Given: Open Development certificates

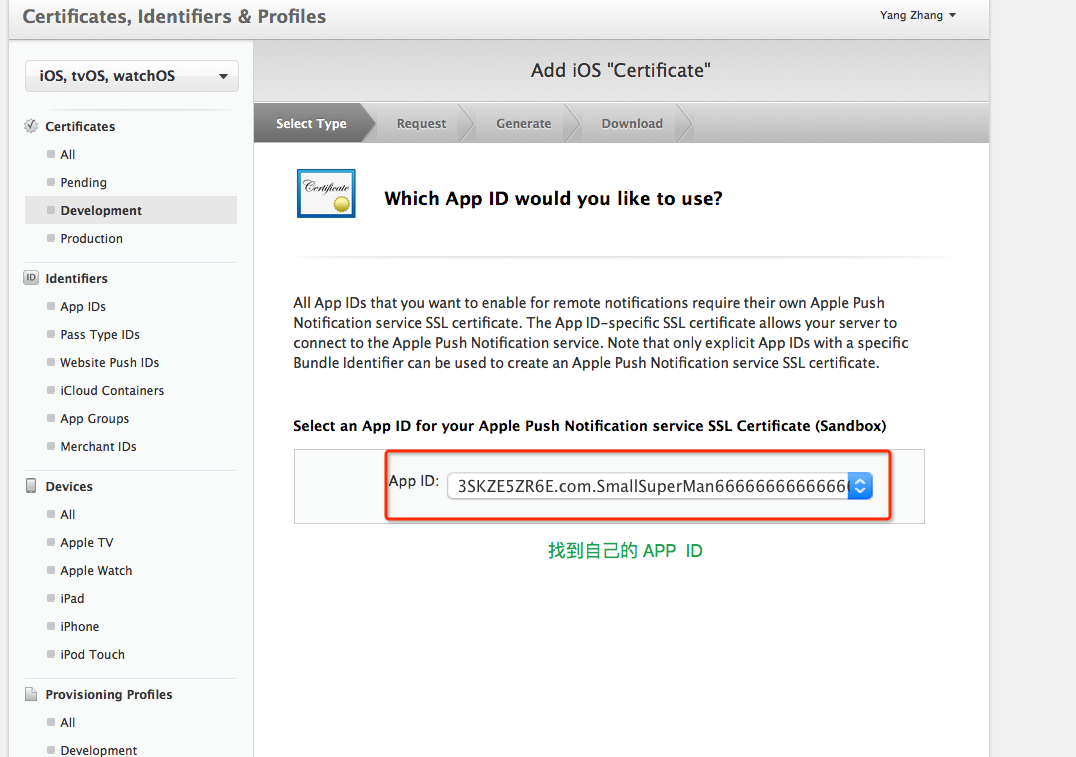Looking at the screenshot, I should (x=130, y=210).
